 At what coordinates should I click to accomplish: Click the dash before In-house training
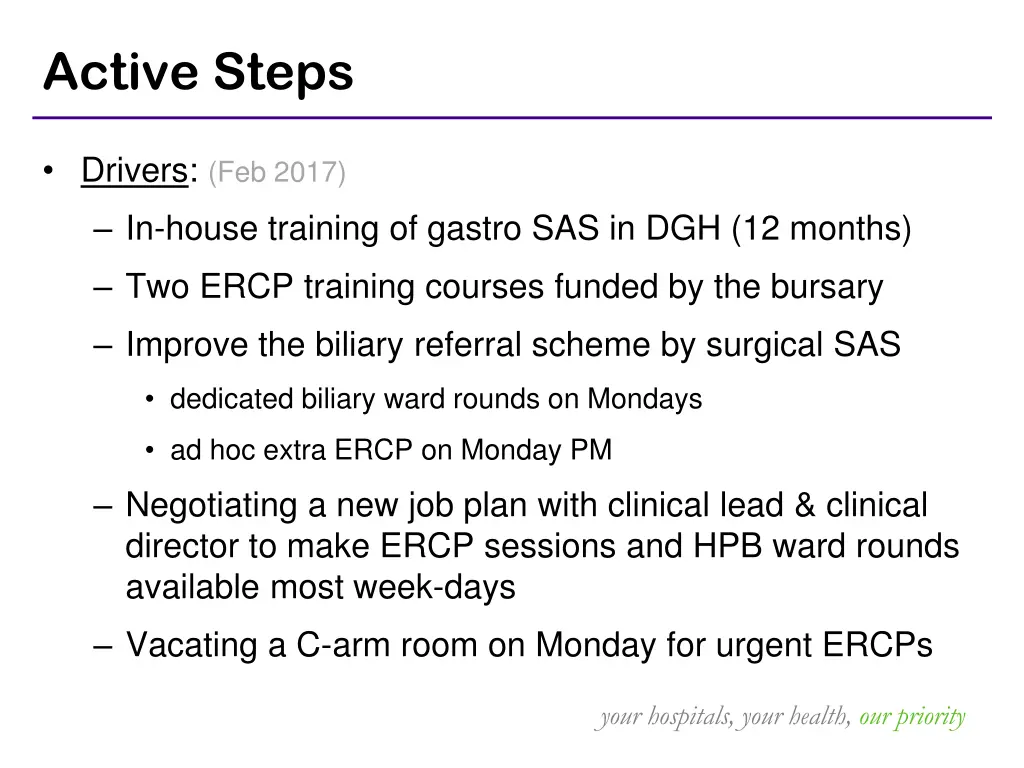coord(103,231)
